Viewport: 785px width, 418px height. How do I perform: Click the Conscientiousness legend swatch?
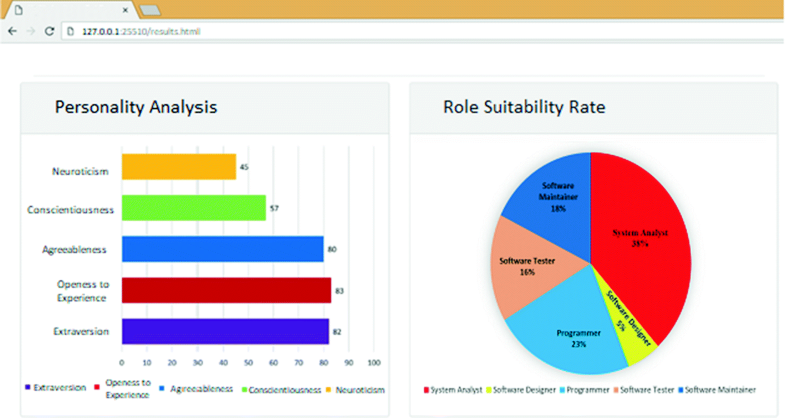244,390
